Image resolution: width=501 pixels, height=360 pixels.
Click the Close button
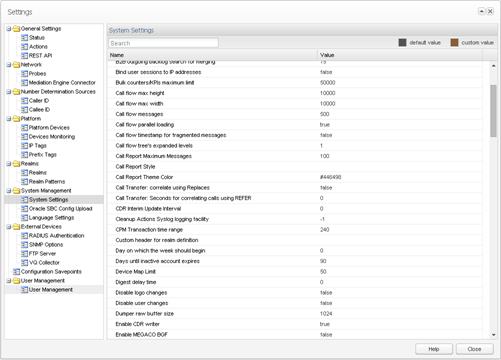474,349
